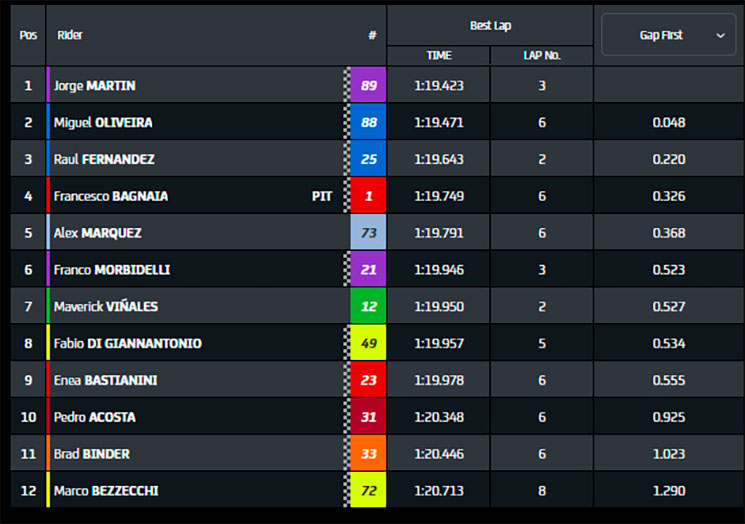Click Franco Morbidelli's purple 21 badge
Viewport: 745px width, 524px height.
tap(368, 269)
